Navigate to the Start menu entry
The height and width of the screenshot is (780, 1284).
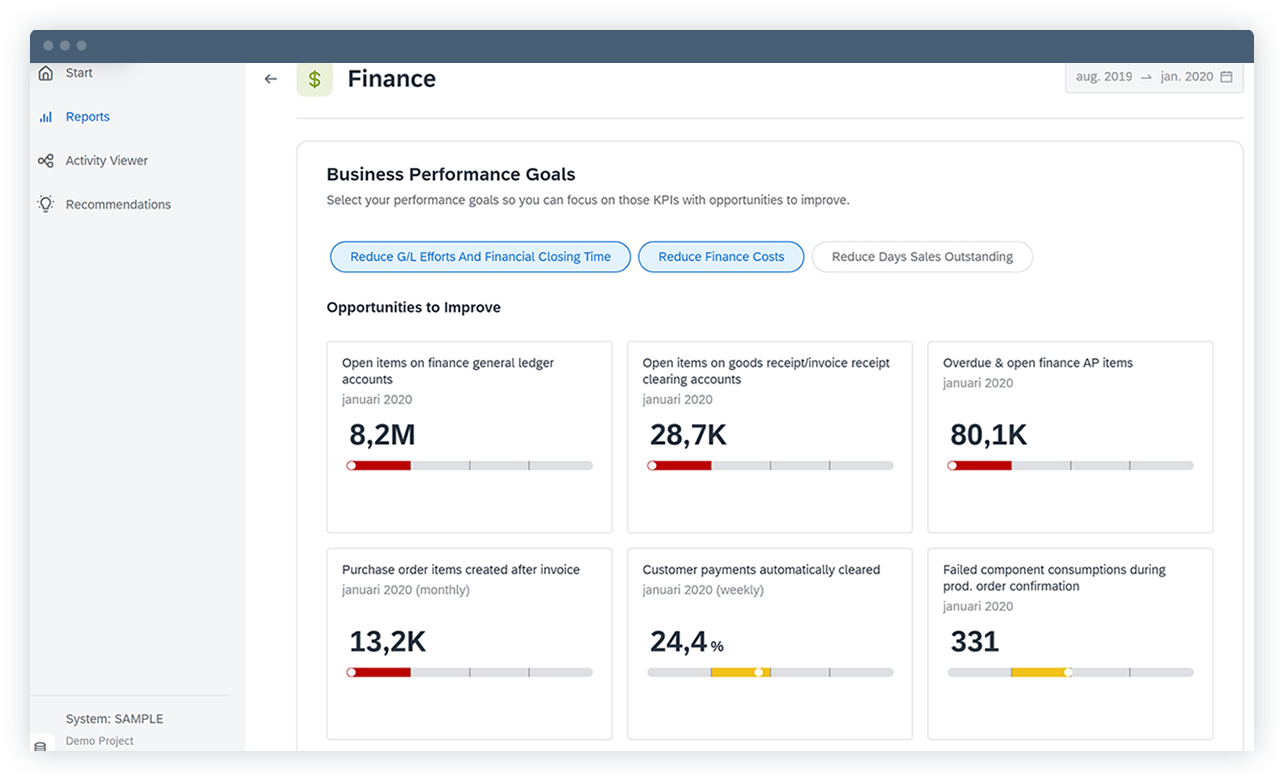[x=77, y=72]
